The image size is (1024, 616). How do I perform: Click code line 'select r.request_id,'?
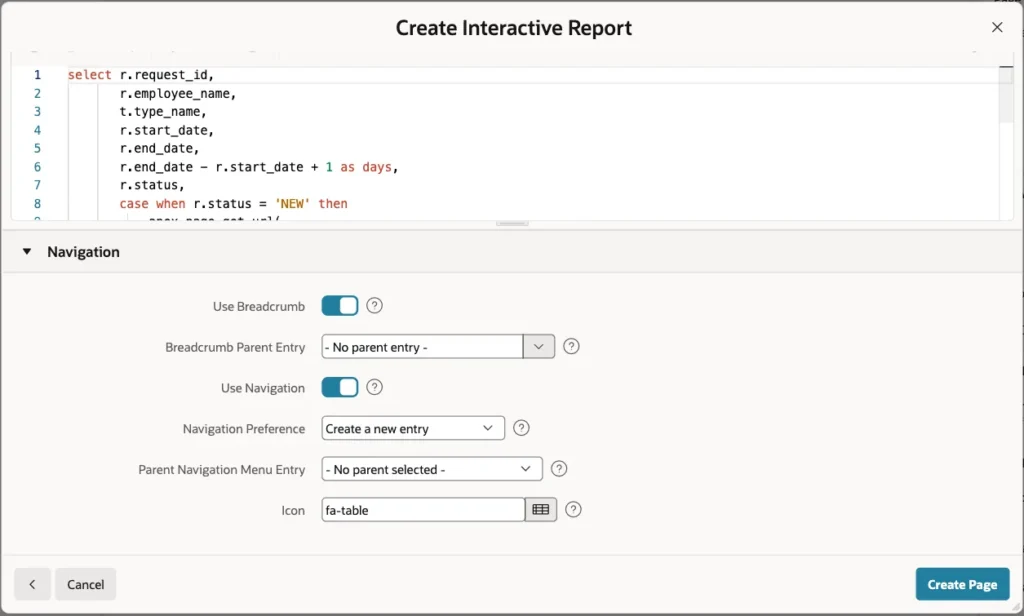point(141,75)
